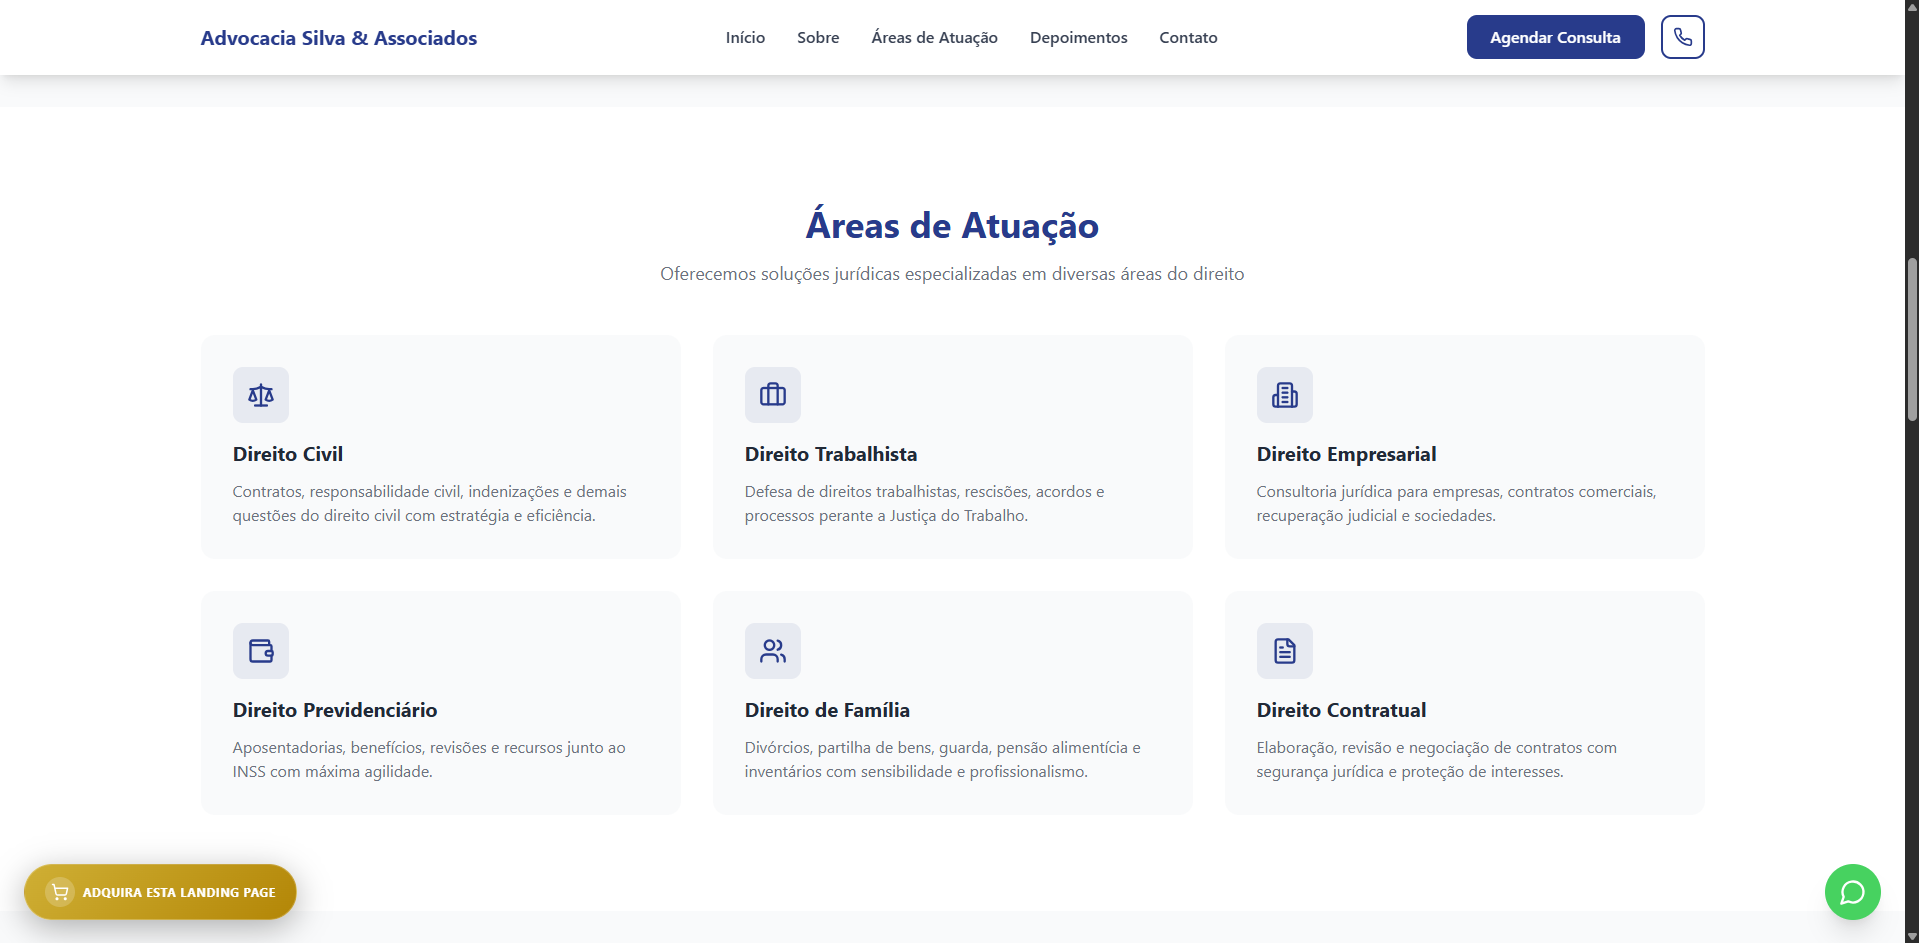
Task: Click the Áreas de Atuação section heading
Action: pos(952,226)
